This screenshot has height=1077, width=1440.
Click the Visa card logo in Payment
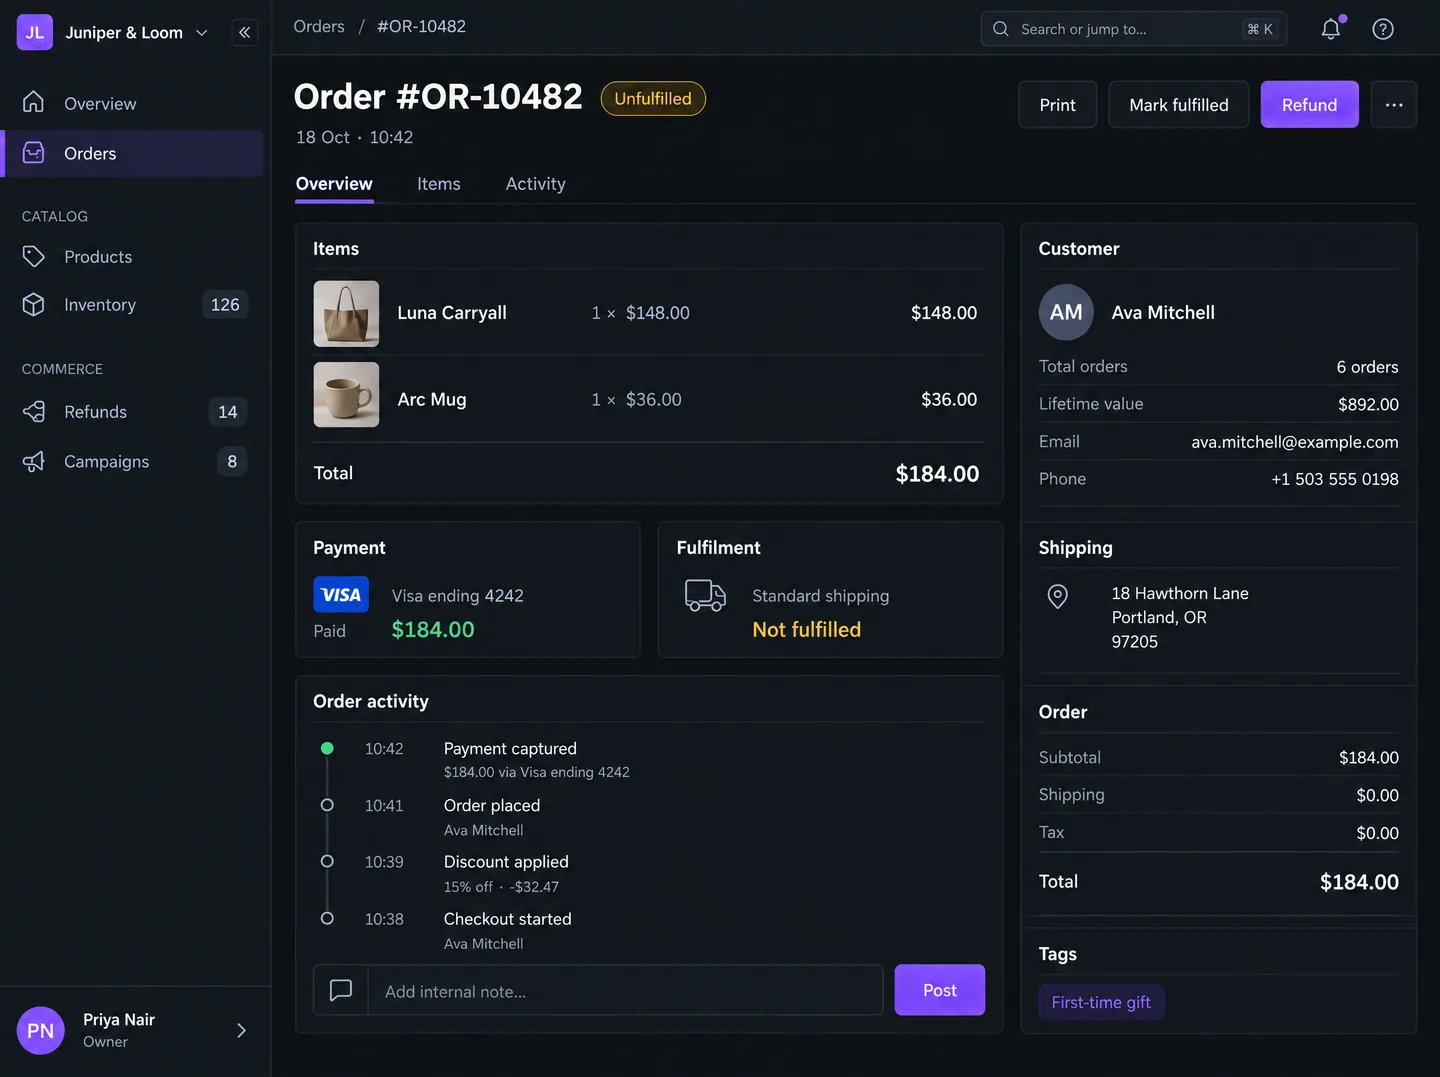click(x=341, y=595)
